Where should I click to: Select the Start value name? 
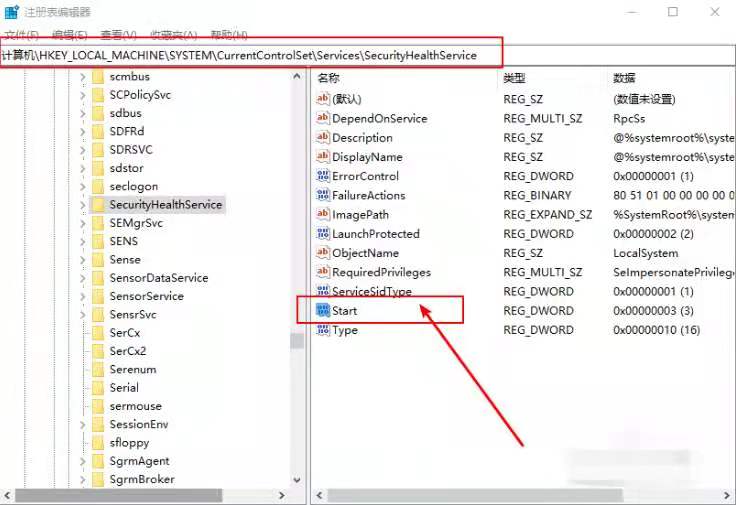[x=345, y=311]
